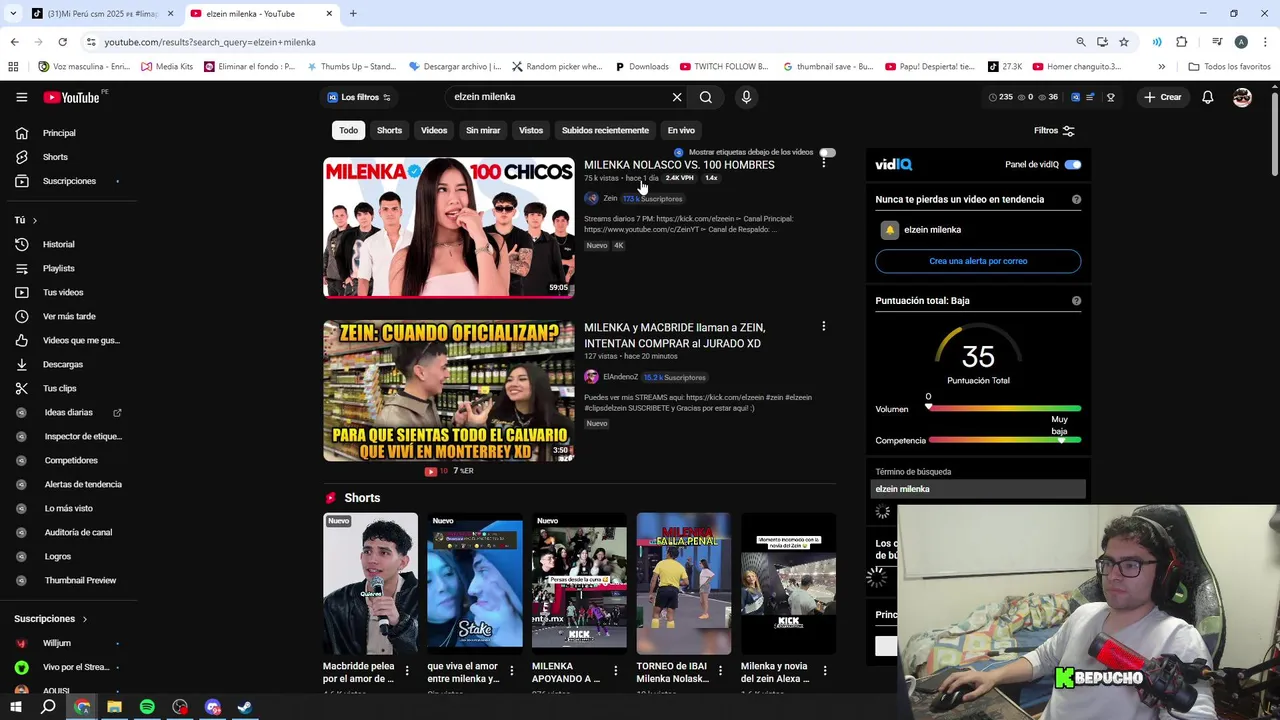
Task: Open Ver más tarde in the sidebar
Action: click(x=68, y=316)
